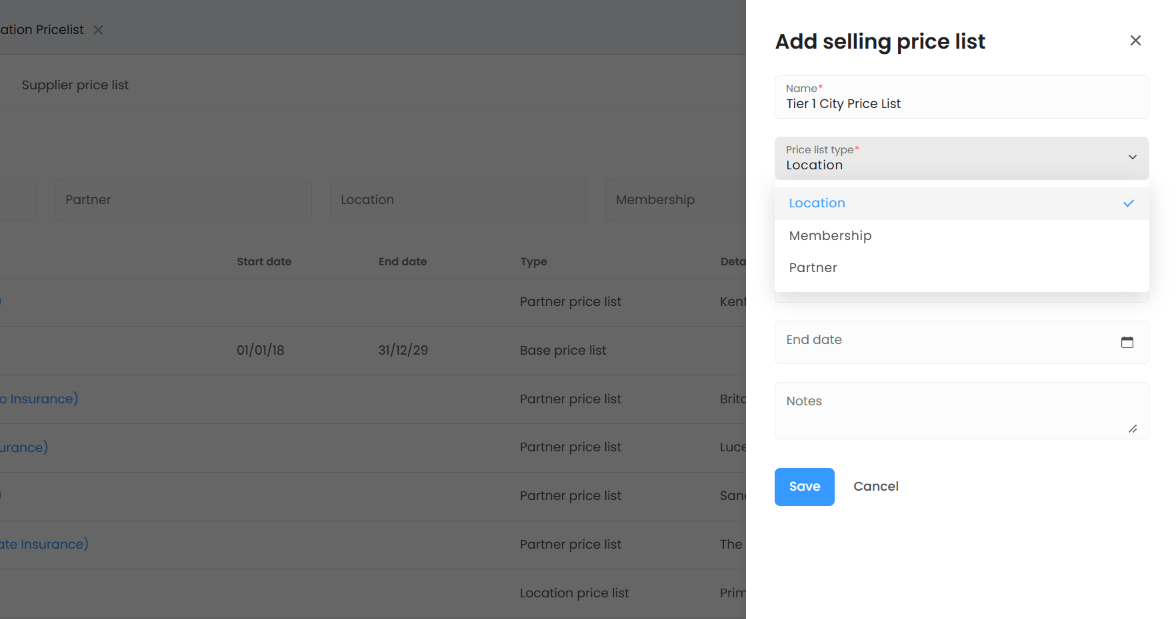Sort by End date column header
The width and height of the screenshot is (1176, 619).
402,262
